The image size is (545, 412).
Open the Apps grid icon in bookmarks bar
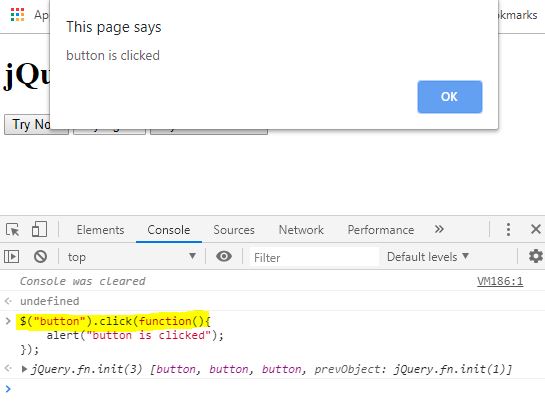[17, 15]
